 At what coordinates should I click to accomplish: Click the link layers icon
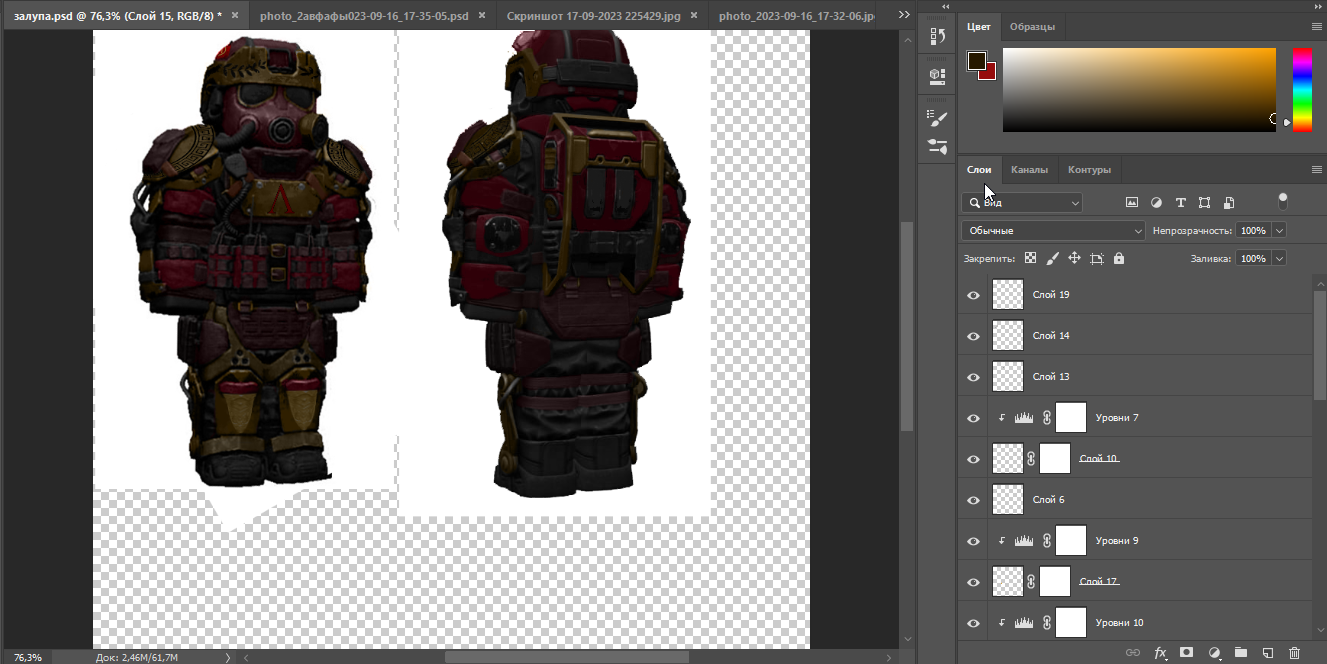[1133, 653]
